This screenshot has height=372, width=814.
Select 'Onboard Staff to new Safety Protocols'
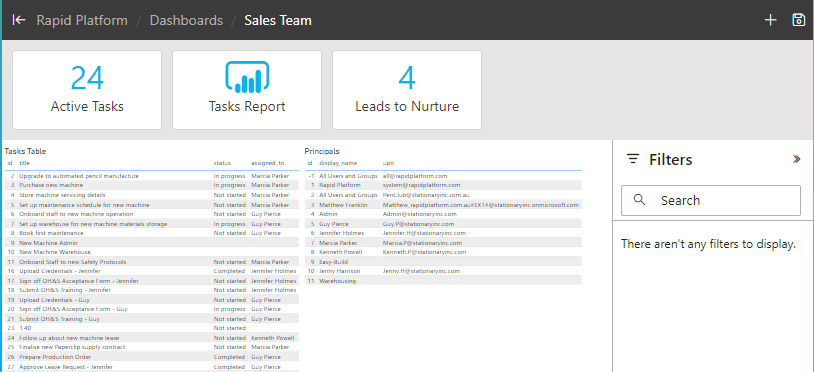(152, 262)
